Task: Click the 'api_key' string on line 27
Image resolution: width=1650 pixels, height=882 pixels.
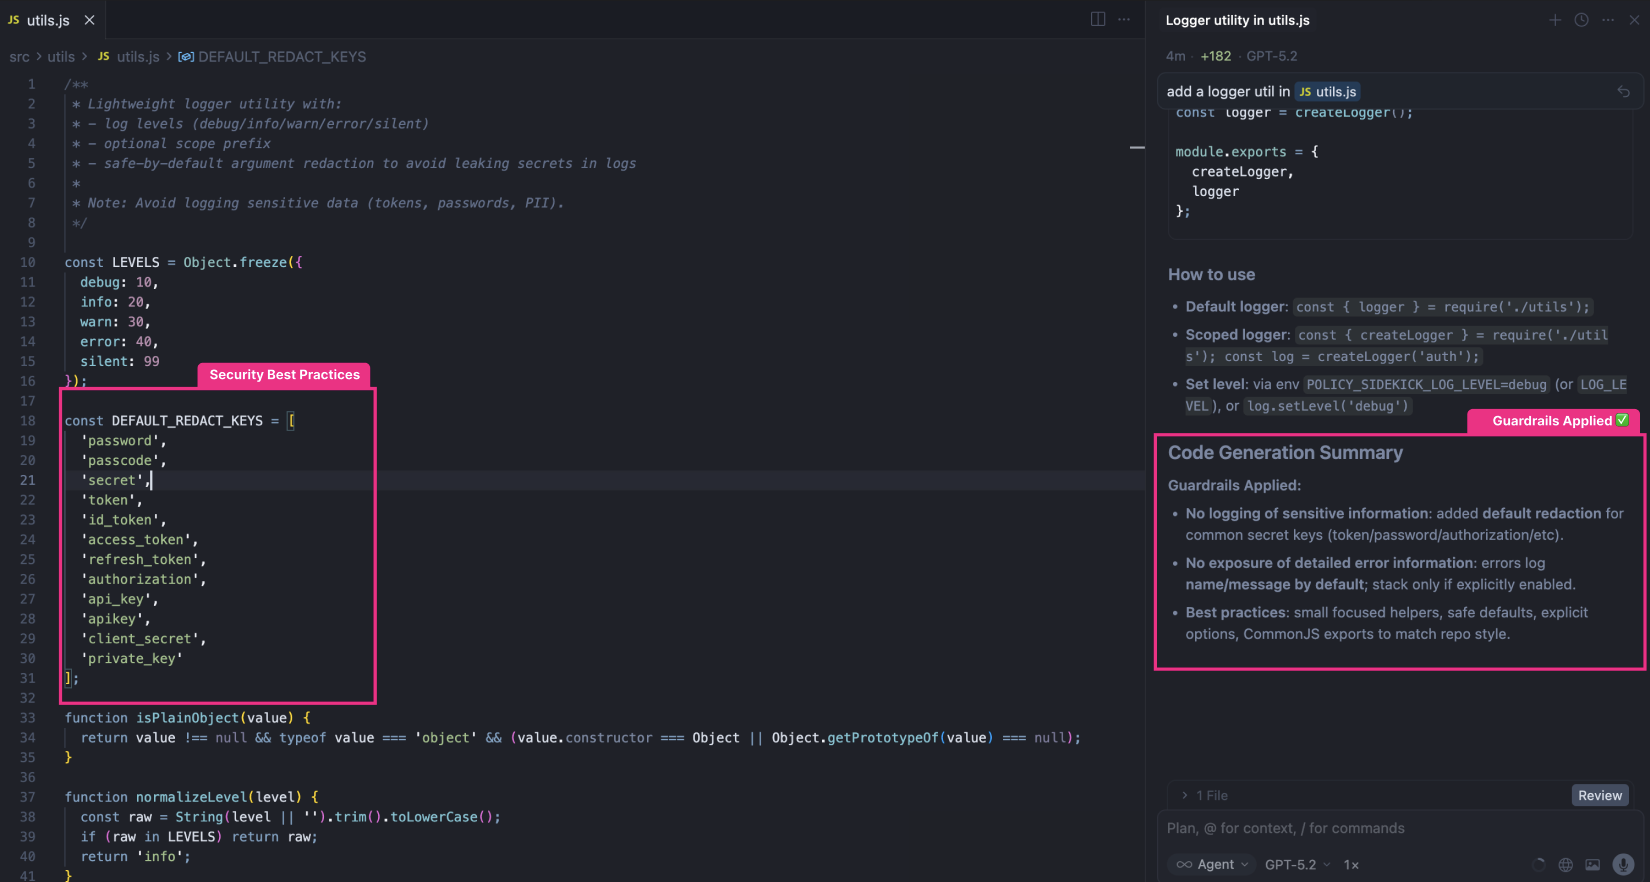Action: [x=116, y=599]
